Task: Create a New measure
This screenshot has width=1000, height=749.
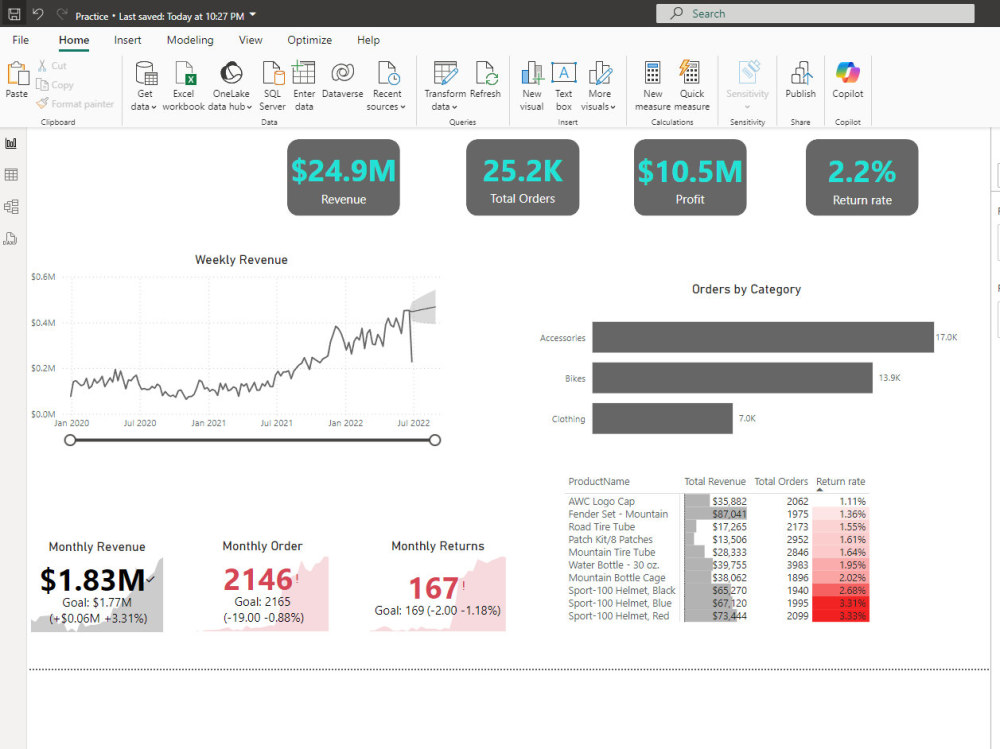Action: click(x=652, y=85)
